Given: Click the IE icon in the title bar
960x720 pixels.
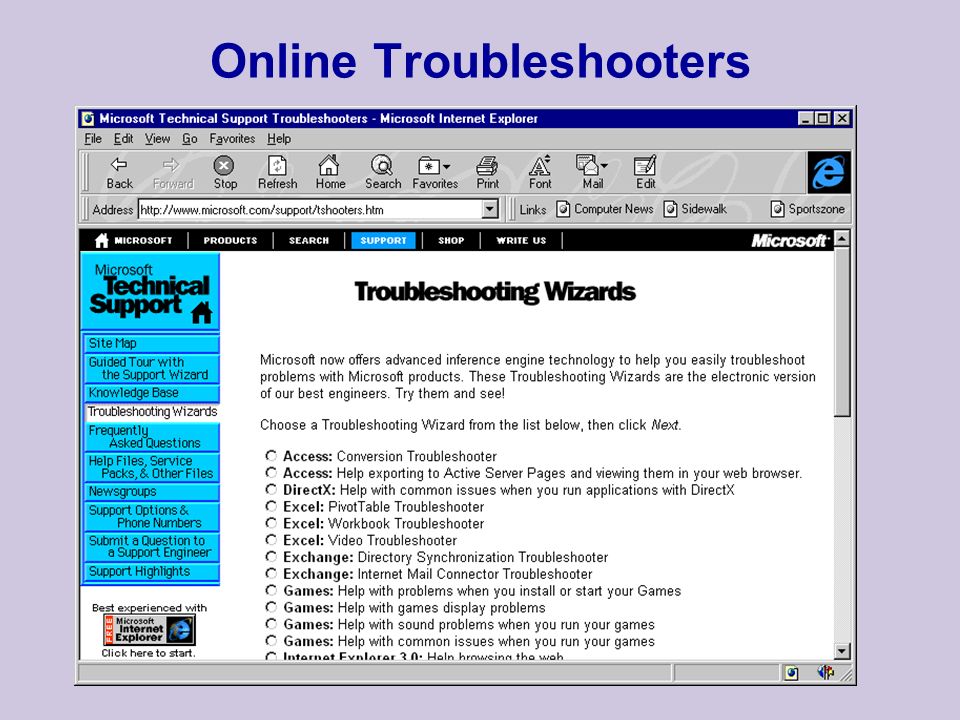Looking at the screenshot, I should point(88,118).
